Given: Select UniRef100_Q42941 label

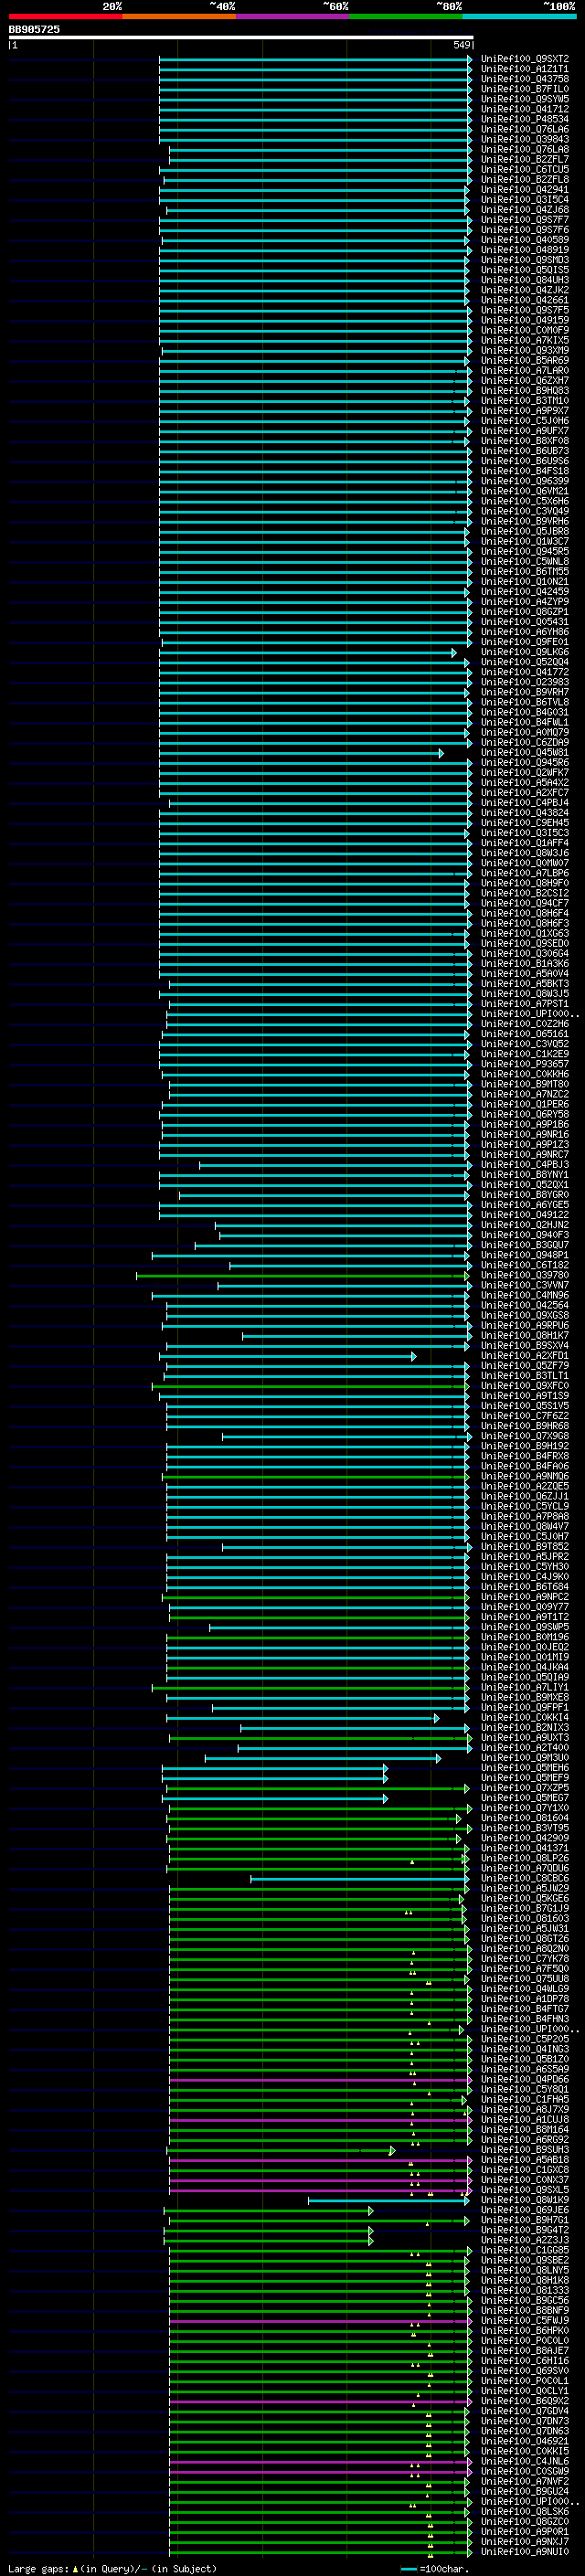Looking at the screenshot, I should (x=525, y=189).
